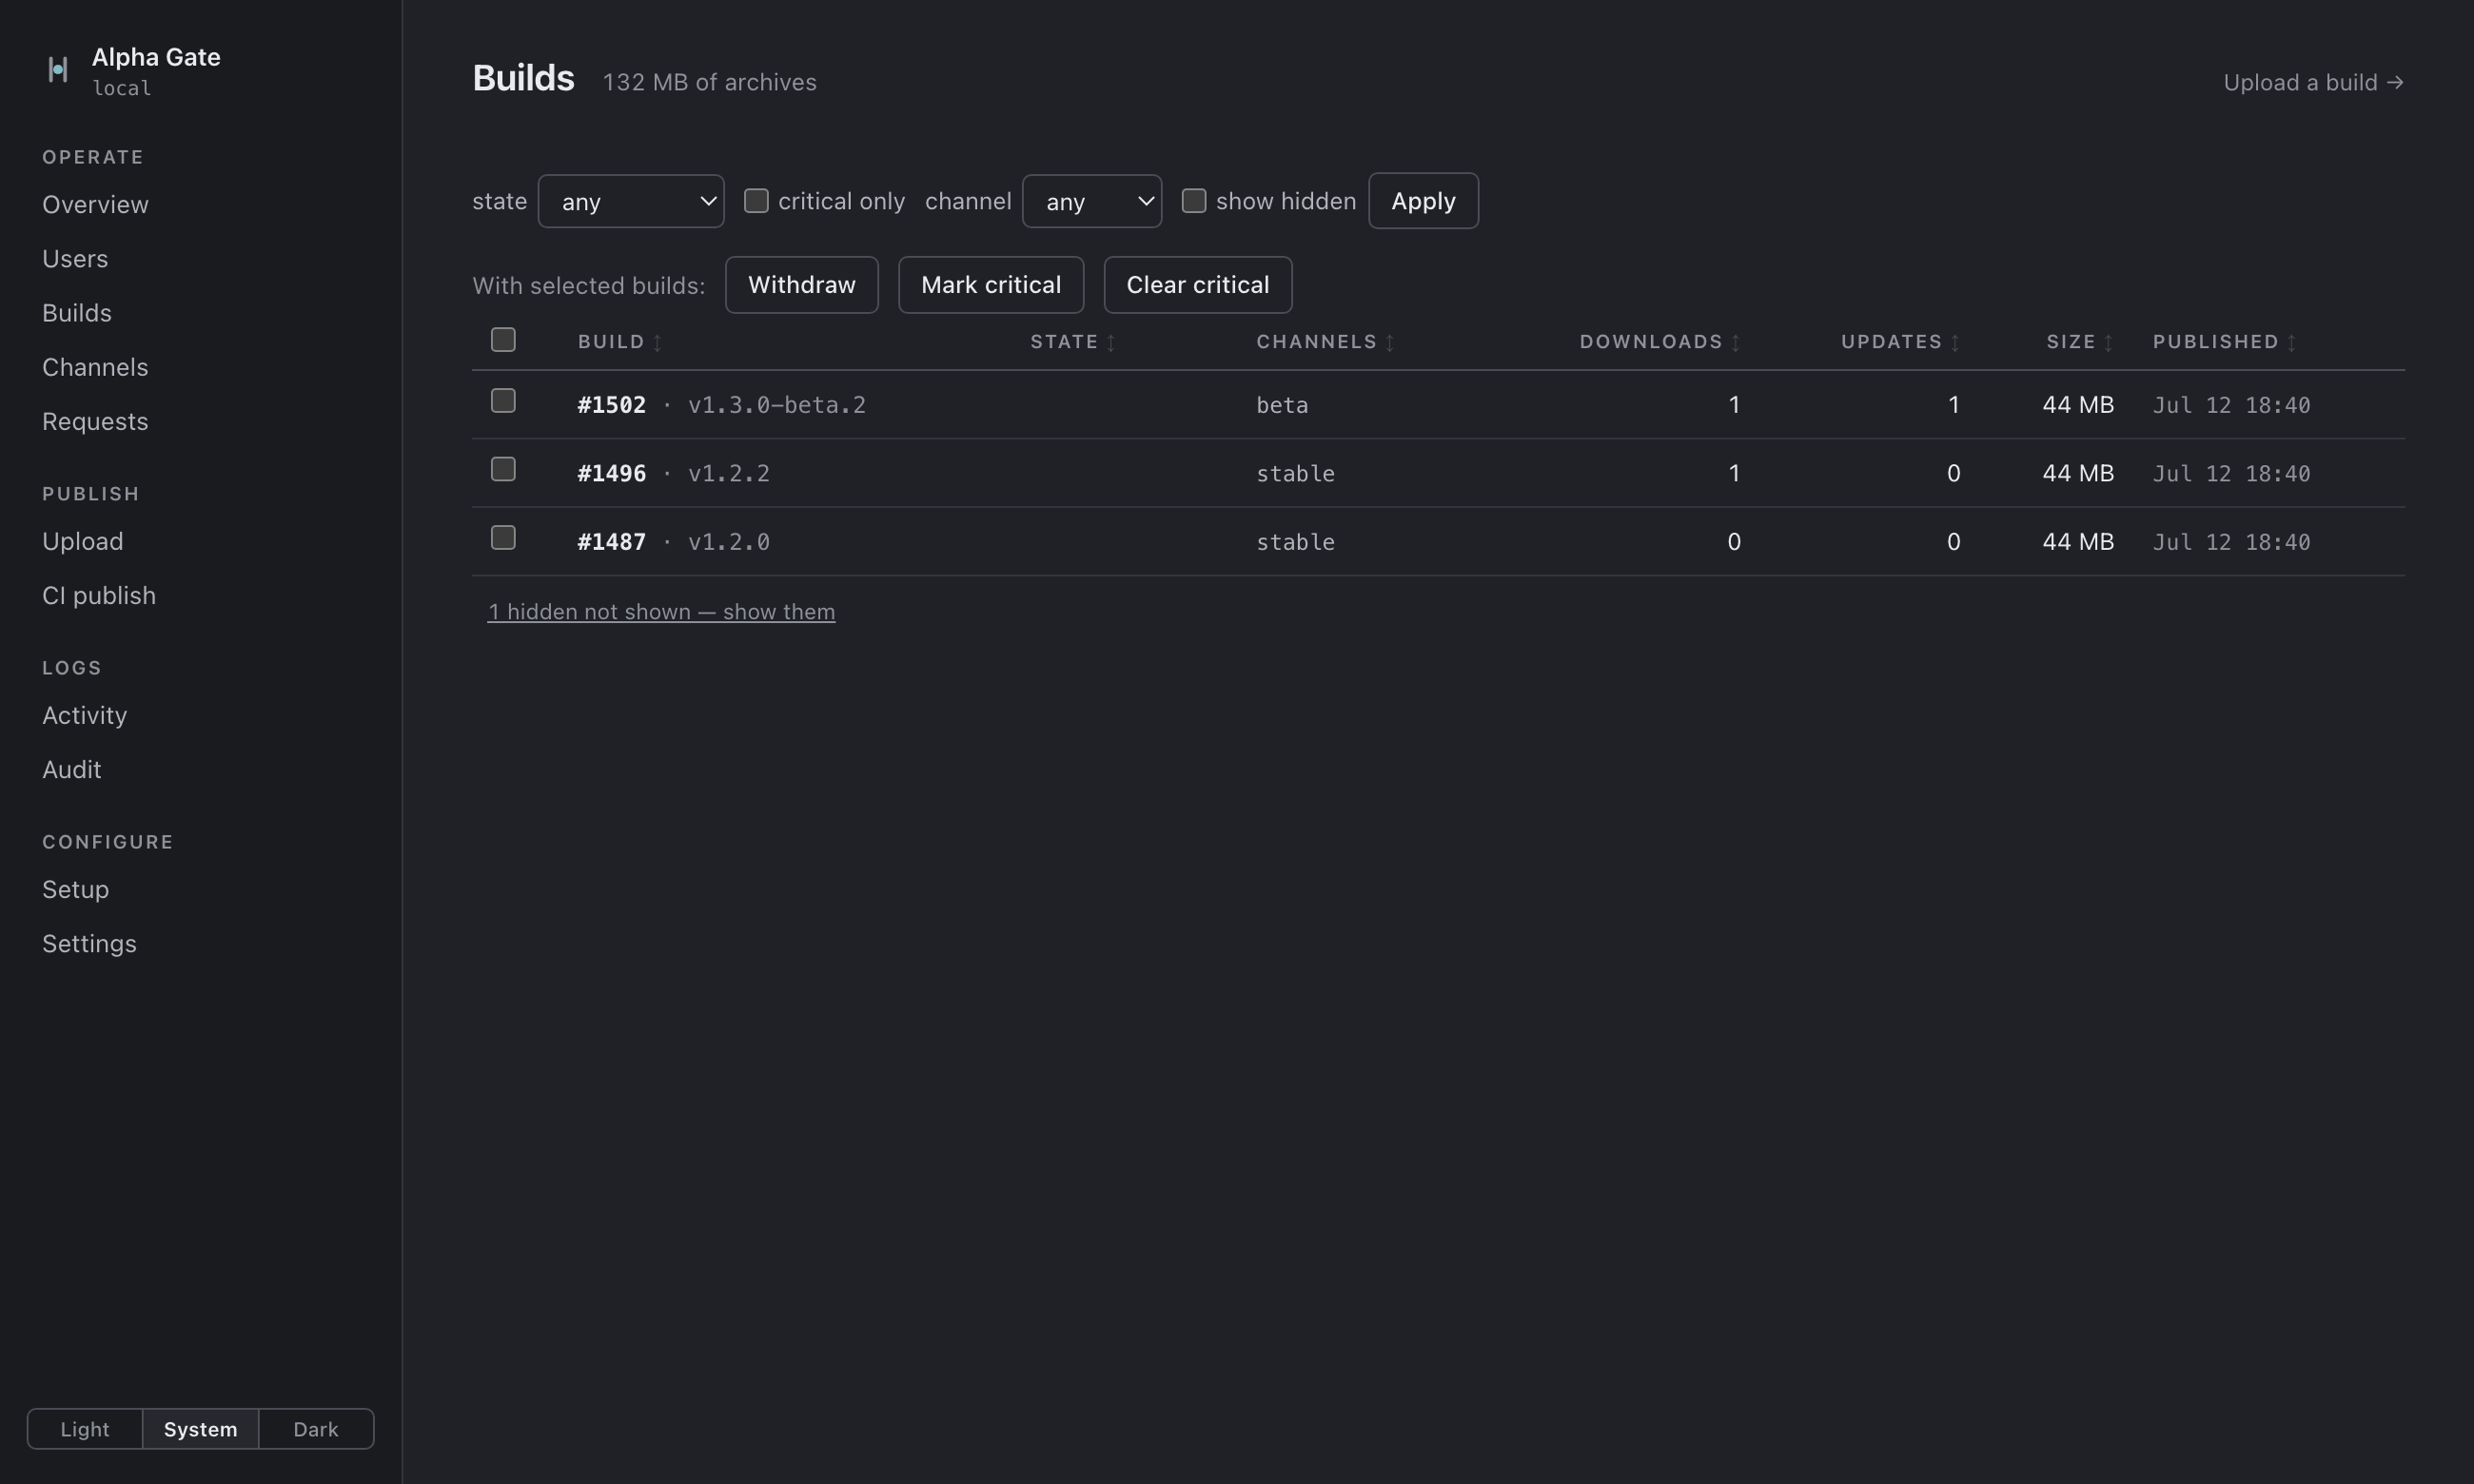Open the Setup page
The height and width of the screenshot is (1484, 2474).
click(76, 889)
